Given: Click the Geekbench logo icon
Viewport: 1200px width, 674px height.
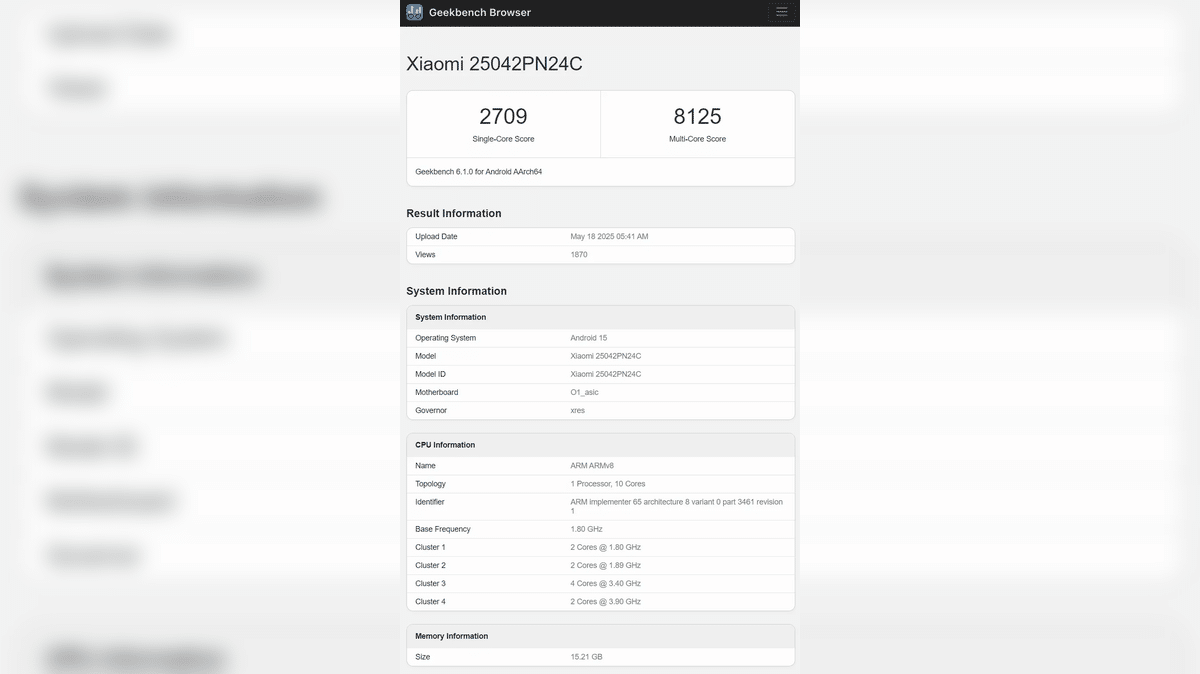Looking at the screenshot, I should point(414,12).
